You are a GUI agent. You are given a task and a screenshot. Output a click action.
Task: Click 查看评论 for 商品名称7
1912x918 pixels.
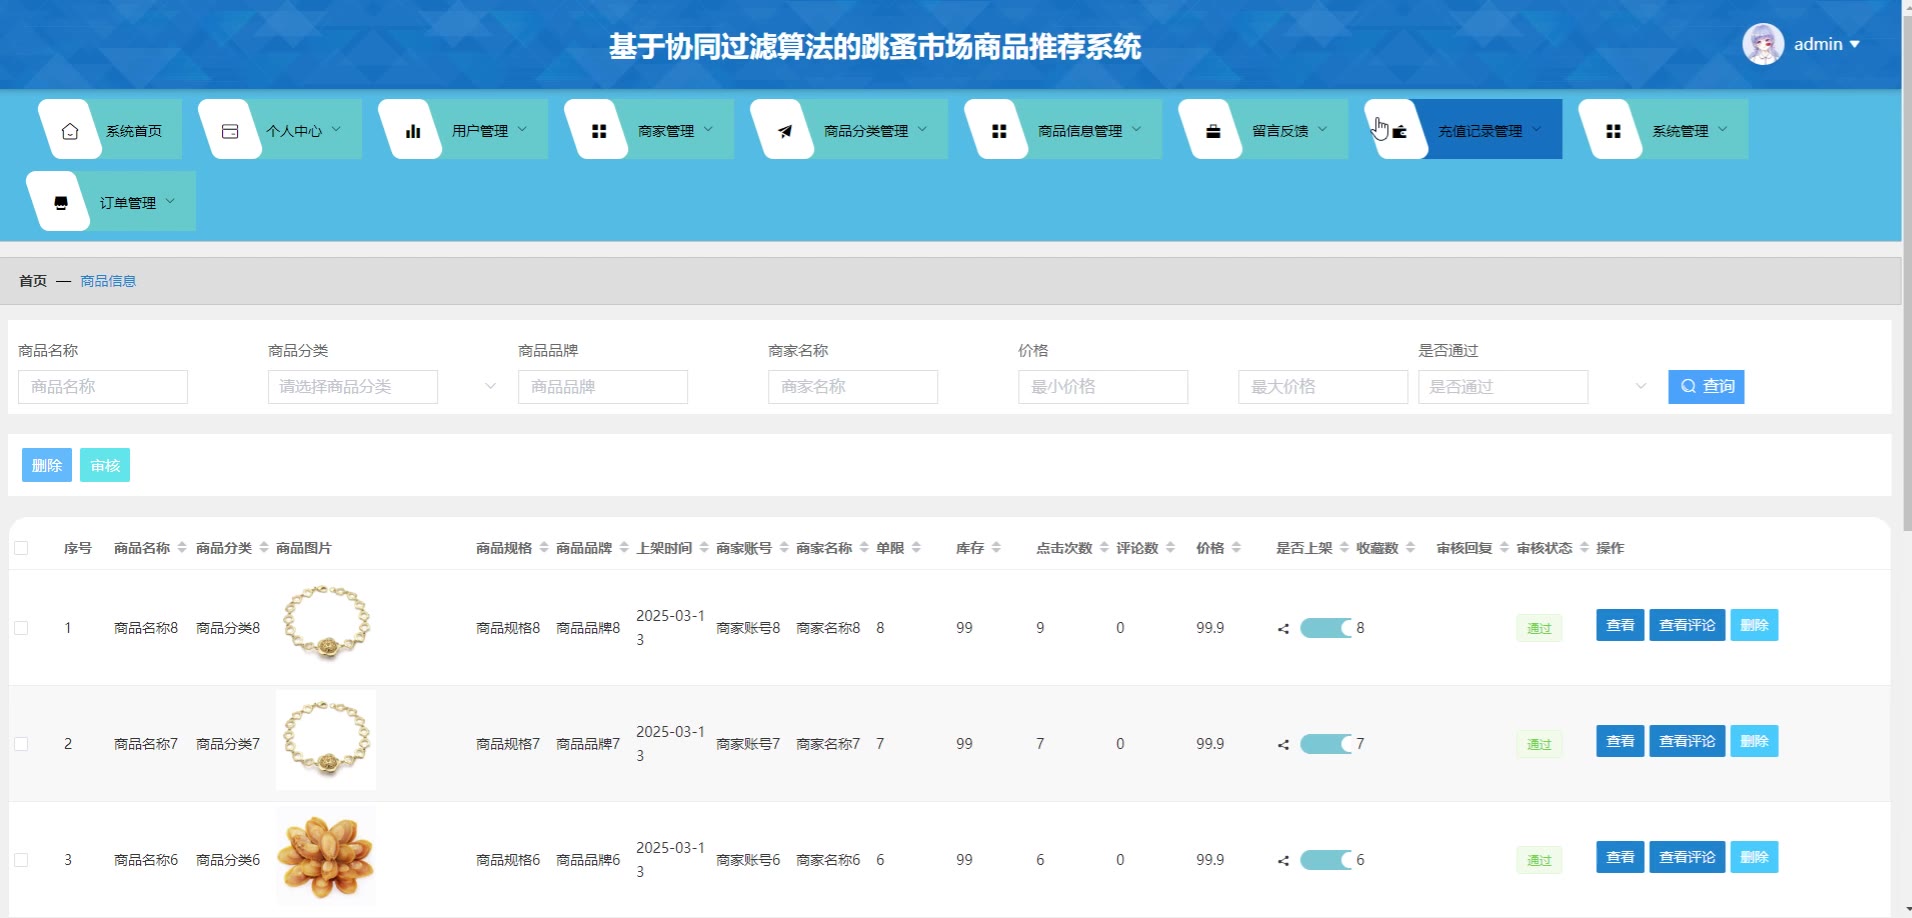pos(1686,742)
